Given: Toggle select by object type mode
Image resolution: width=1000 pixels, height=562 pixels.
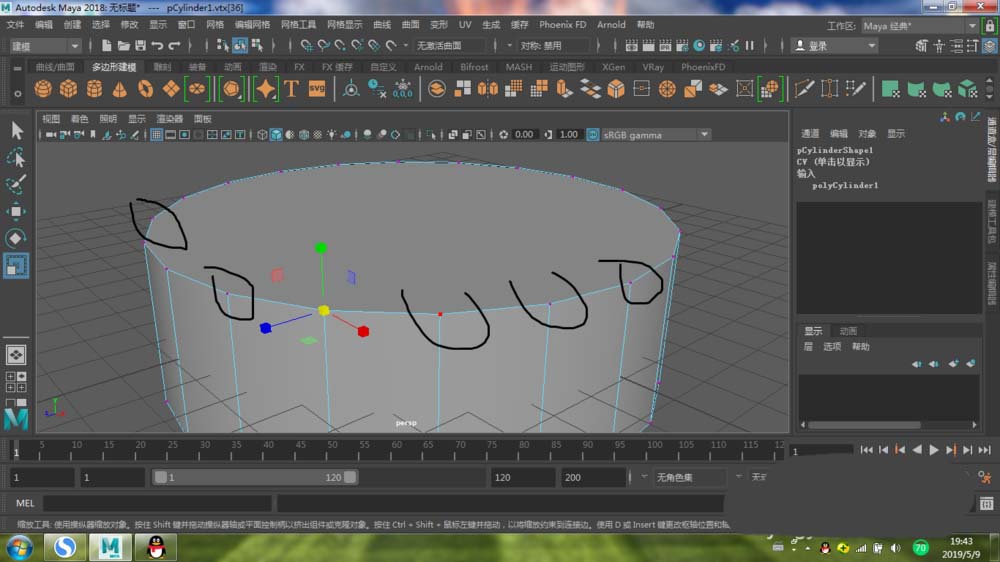Looking at the screenshot, I should click(240, 45).
